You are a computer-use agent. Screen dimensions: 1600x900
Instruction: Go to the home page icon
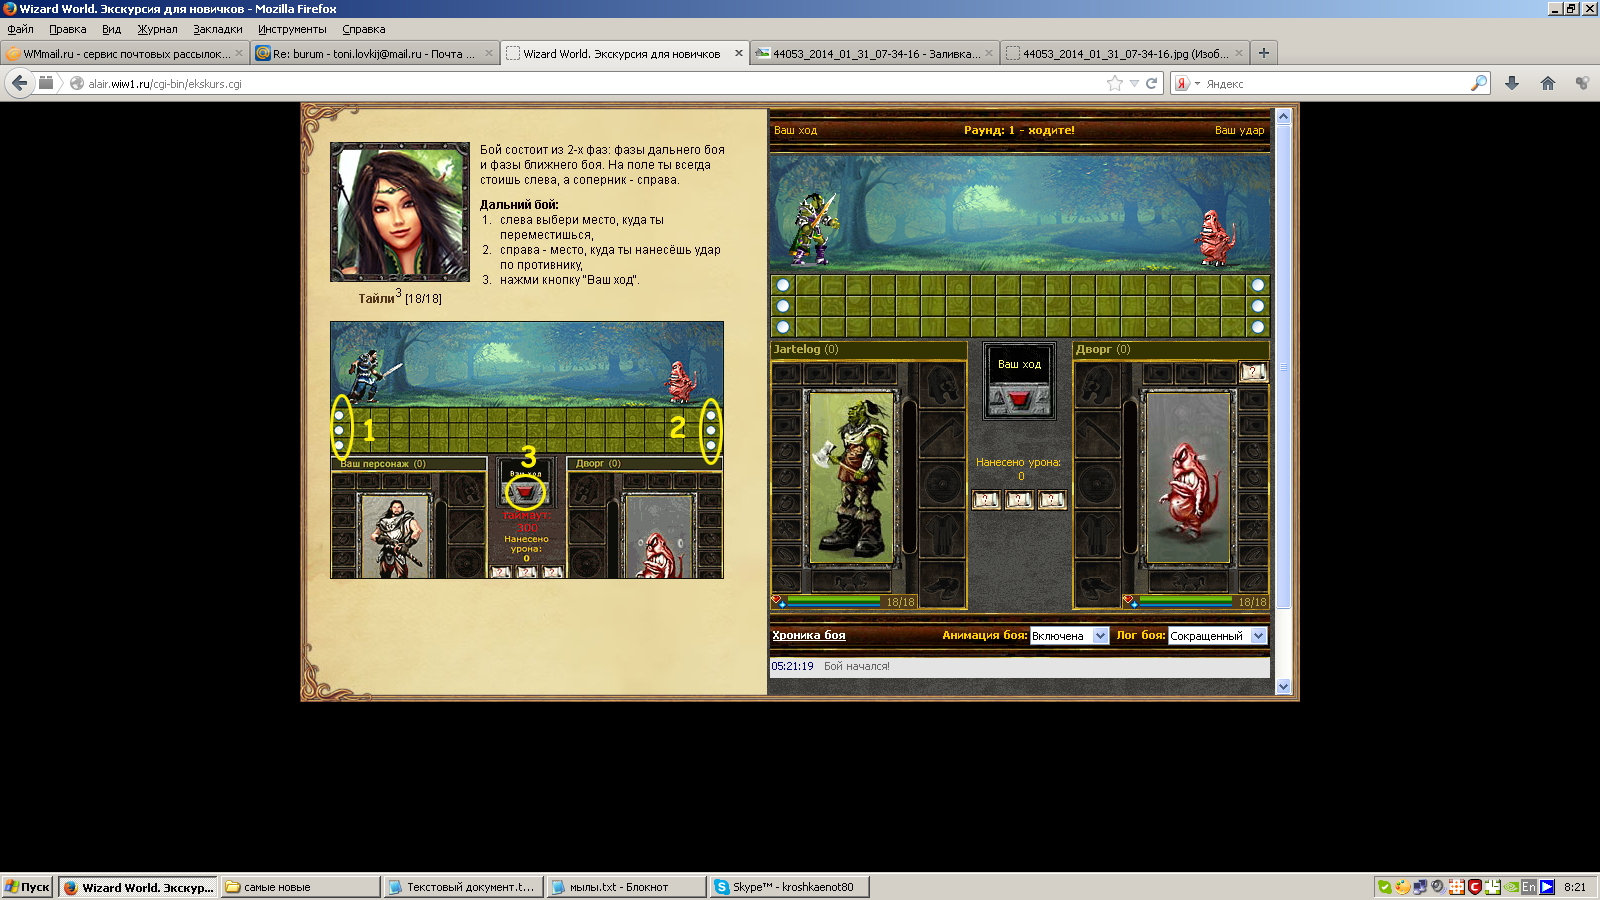pos(1548,83)
